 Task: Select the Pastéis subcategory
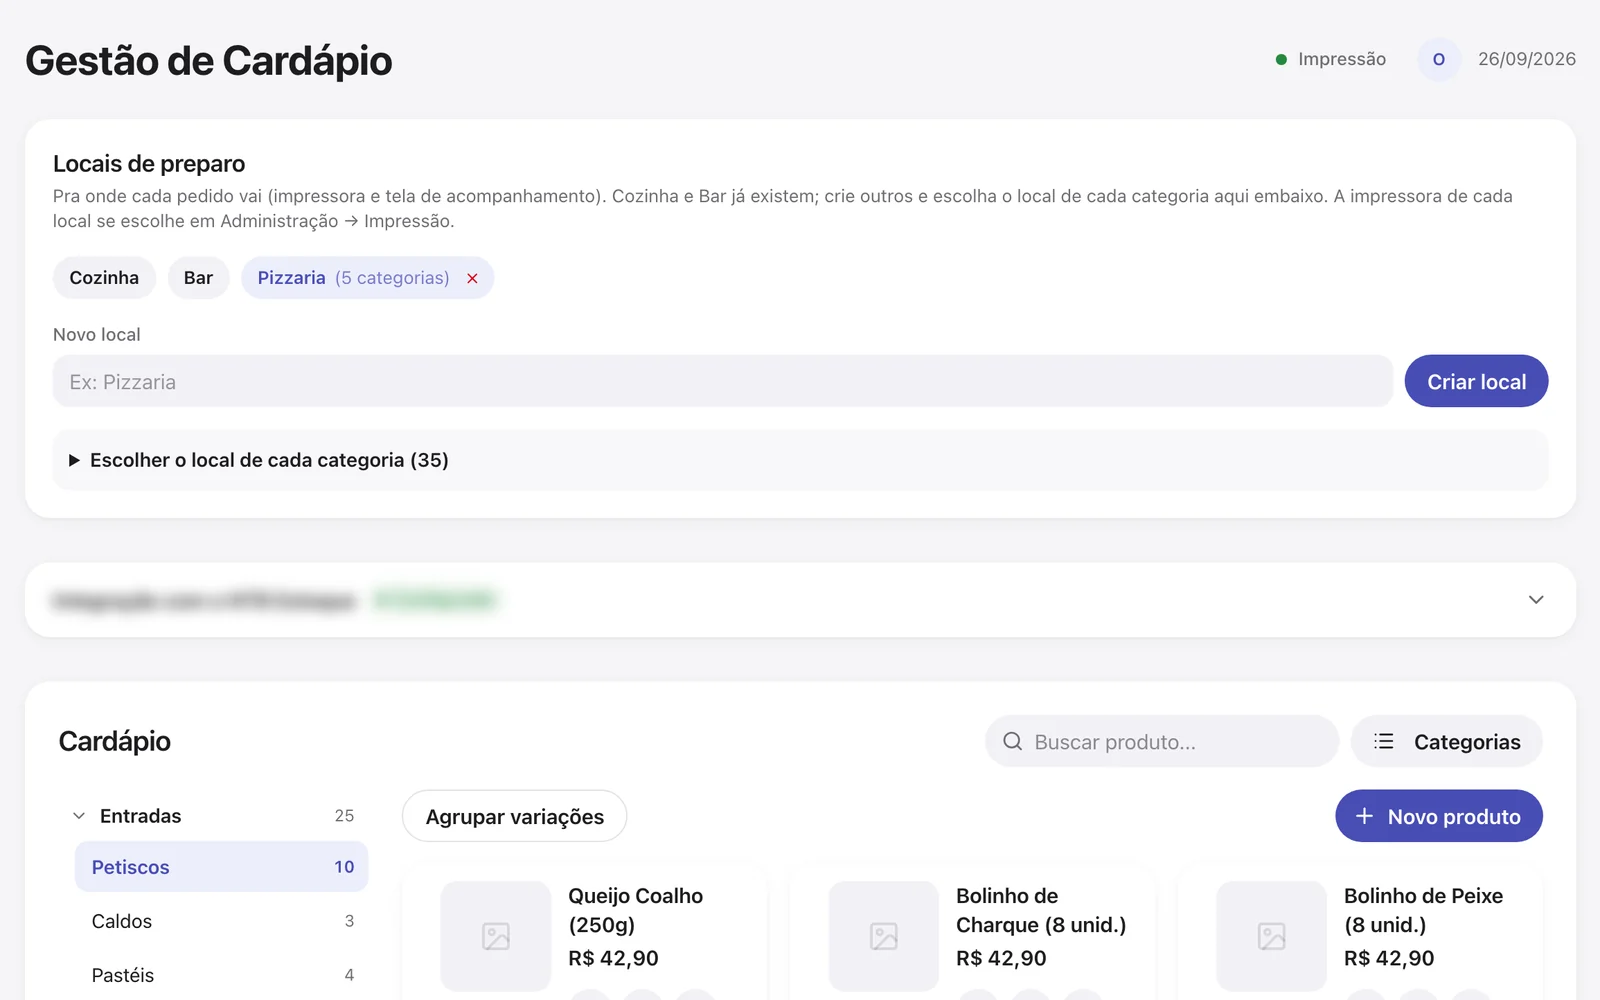(221, 975)
